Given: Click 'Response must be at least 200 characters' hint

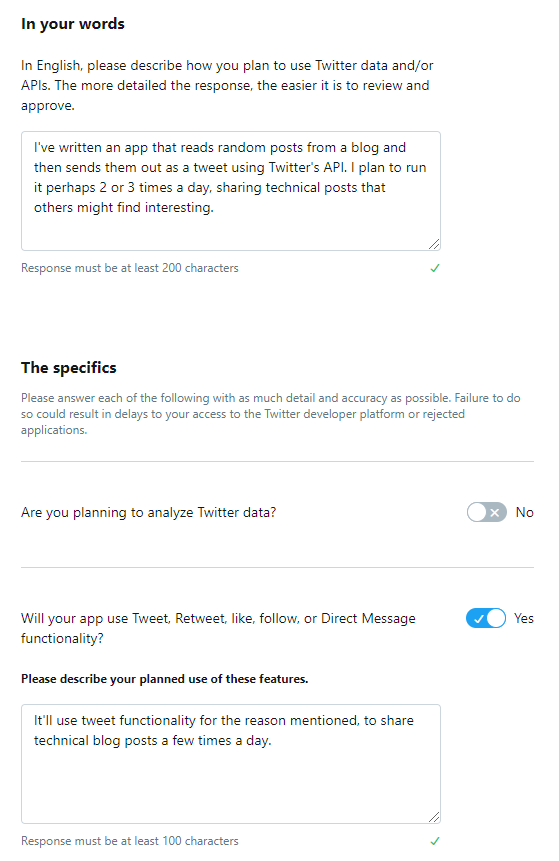Looking at the screenshot, I should (x=130, y=268).
